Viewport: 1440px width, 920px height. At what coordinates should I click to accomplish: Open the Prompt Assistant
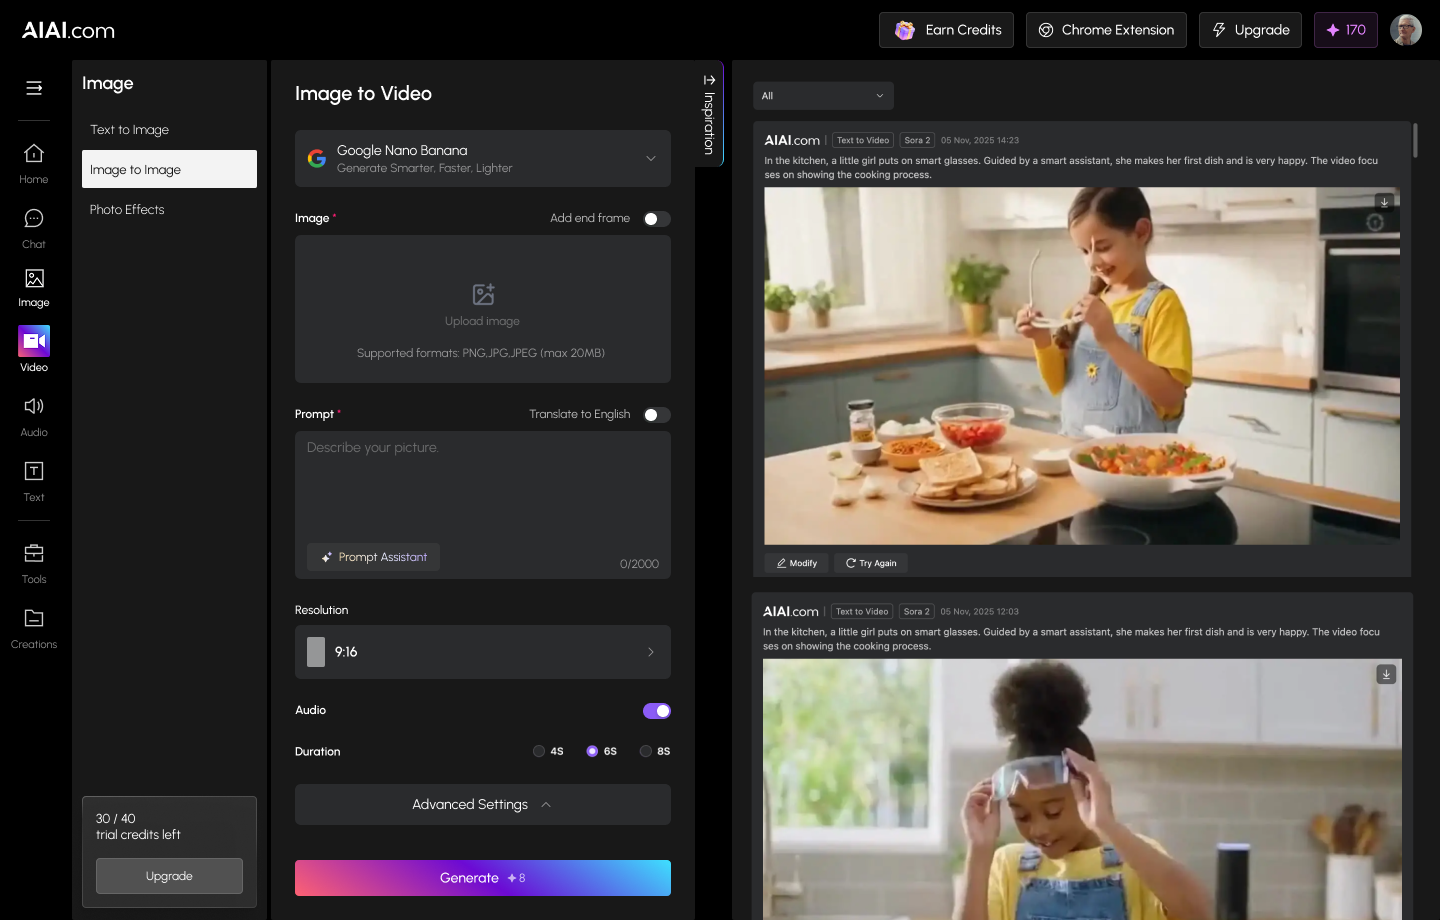(373, 557)
